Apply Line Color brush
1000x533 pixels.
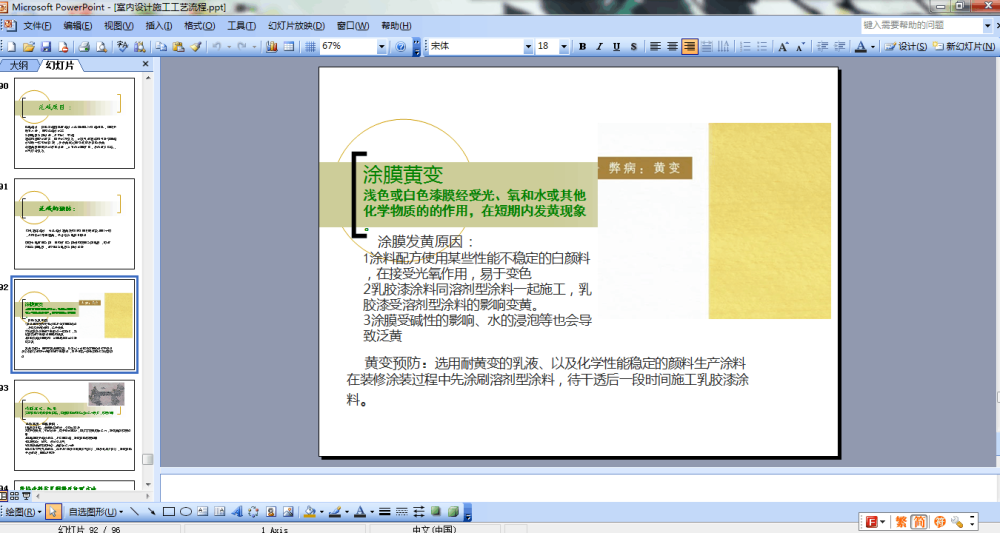[x=335, y=511]
